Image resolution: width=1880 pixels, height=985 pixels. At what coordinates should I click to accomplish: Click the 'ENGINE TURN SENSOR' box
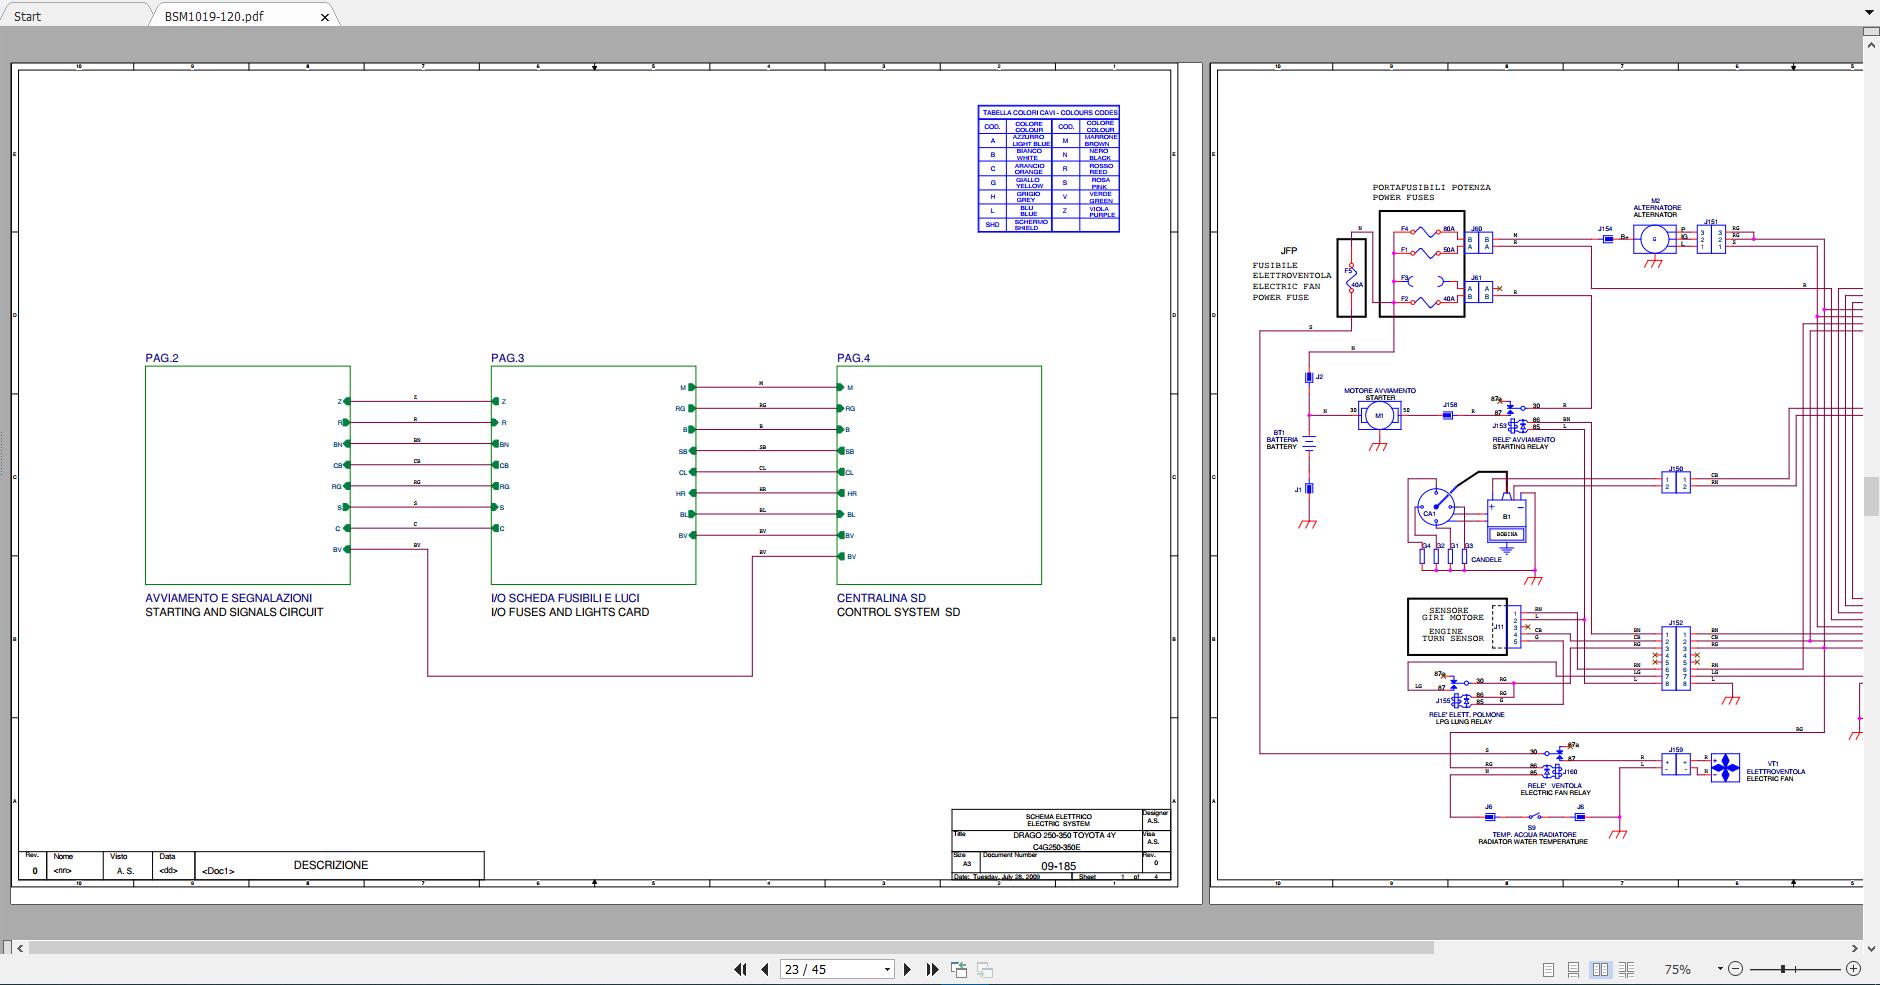pyautogui.click(x=1457, y=627)
